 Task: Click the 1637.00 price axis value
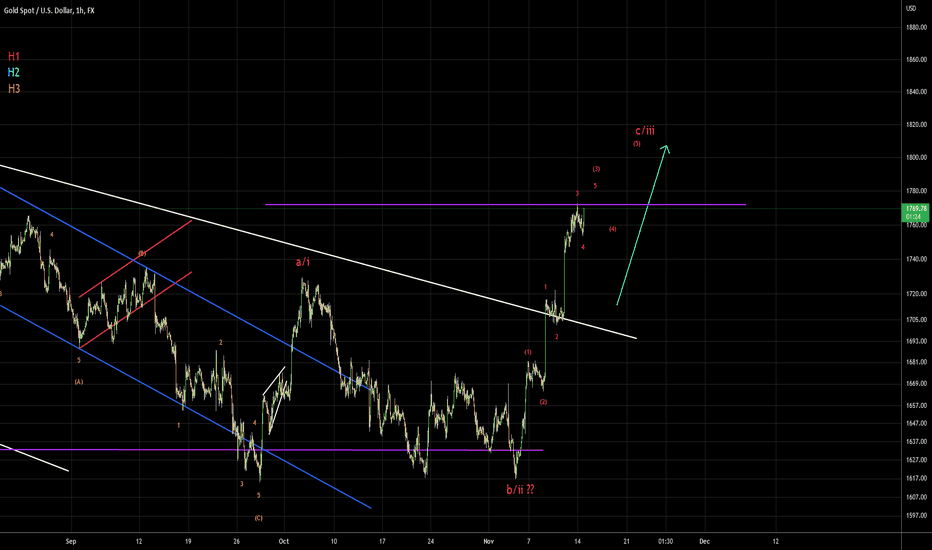tap(917, 442)
